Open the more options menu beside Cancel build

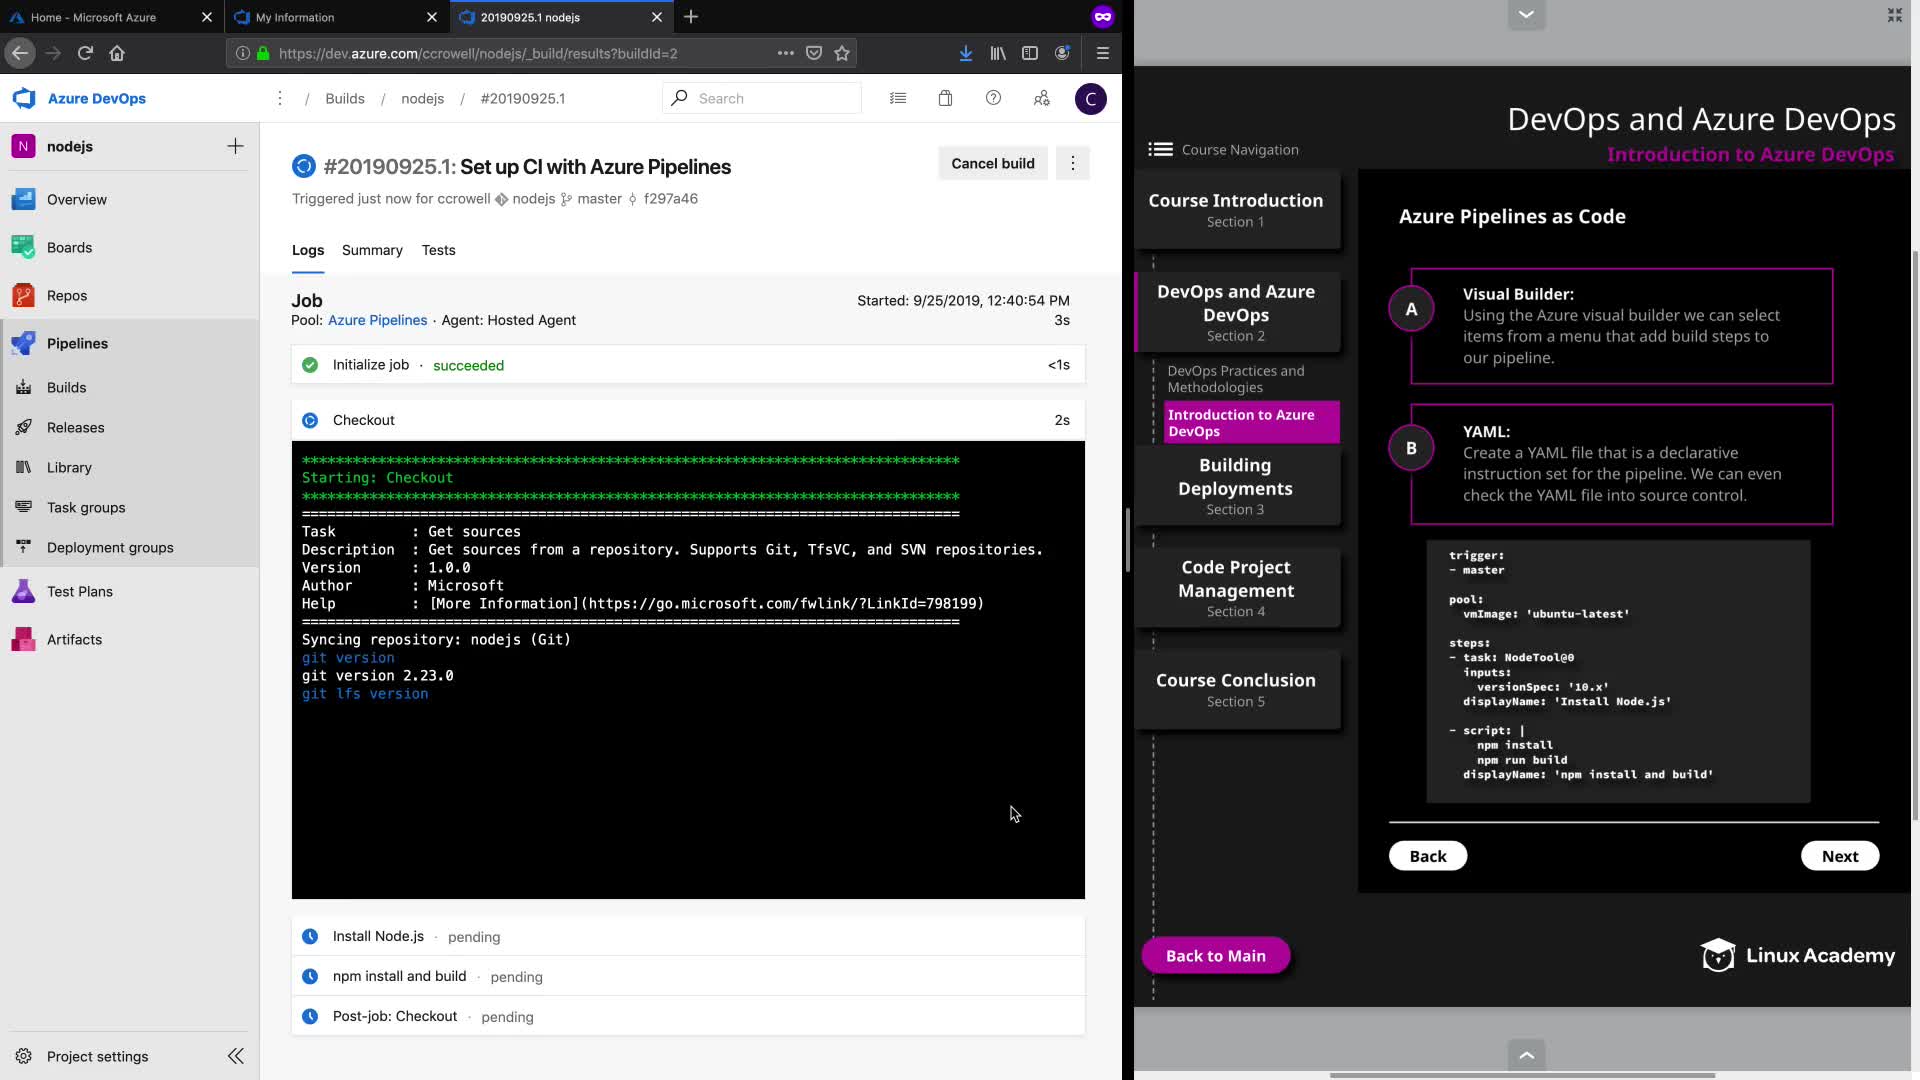(1073, 163)
